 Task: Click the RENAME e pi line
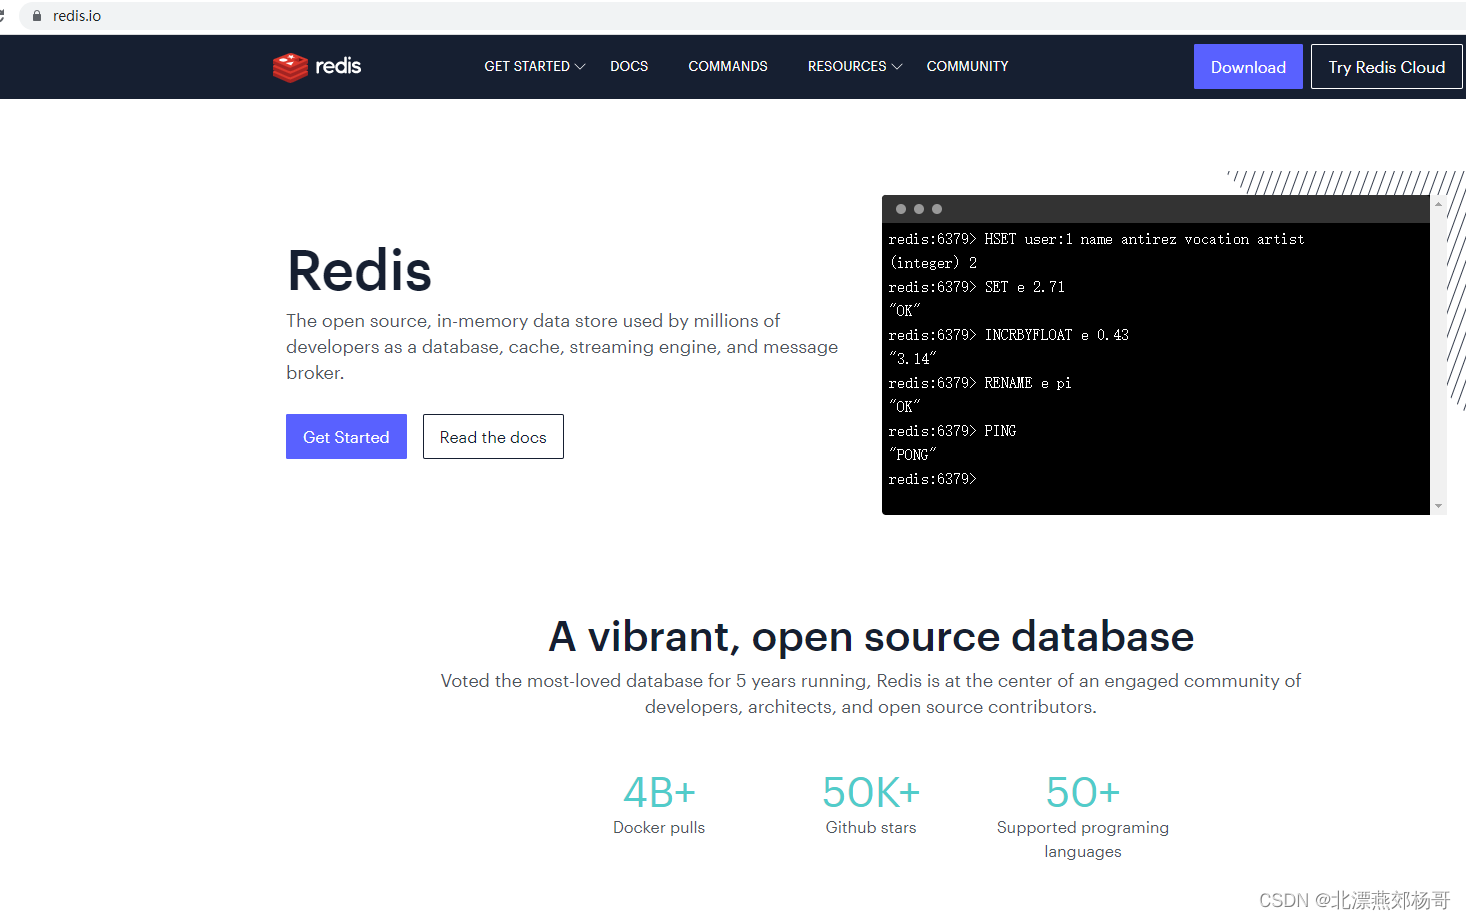980,383
